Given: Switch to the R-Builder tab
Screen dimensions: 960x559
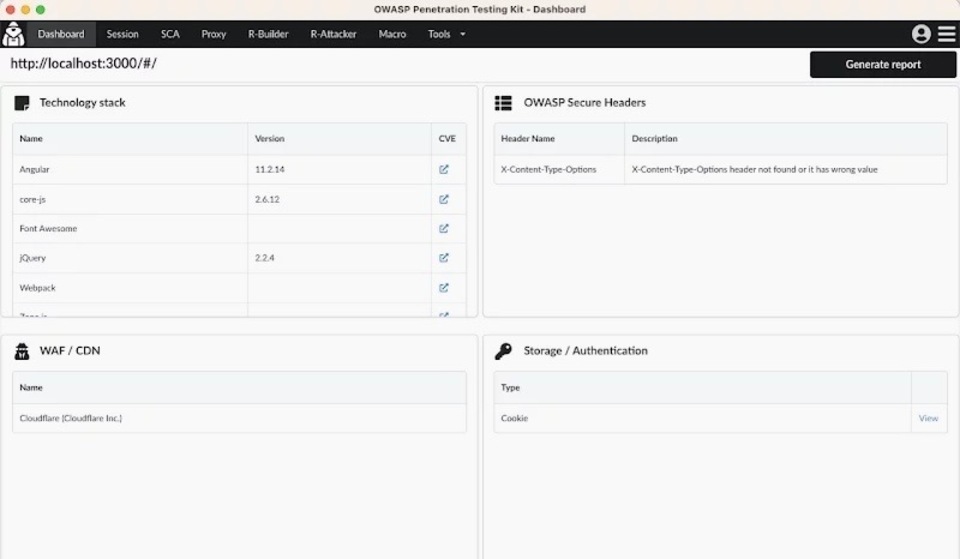Looking at the screenshot, I should [268, 34].
